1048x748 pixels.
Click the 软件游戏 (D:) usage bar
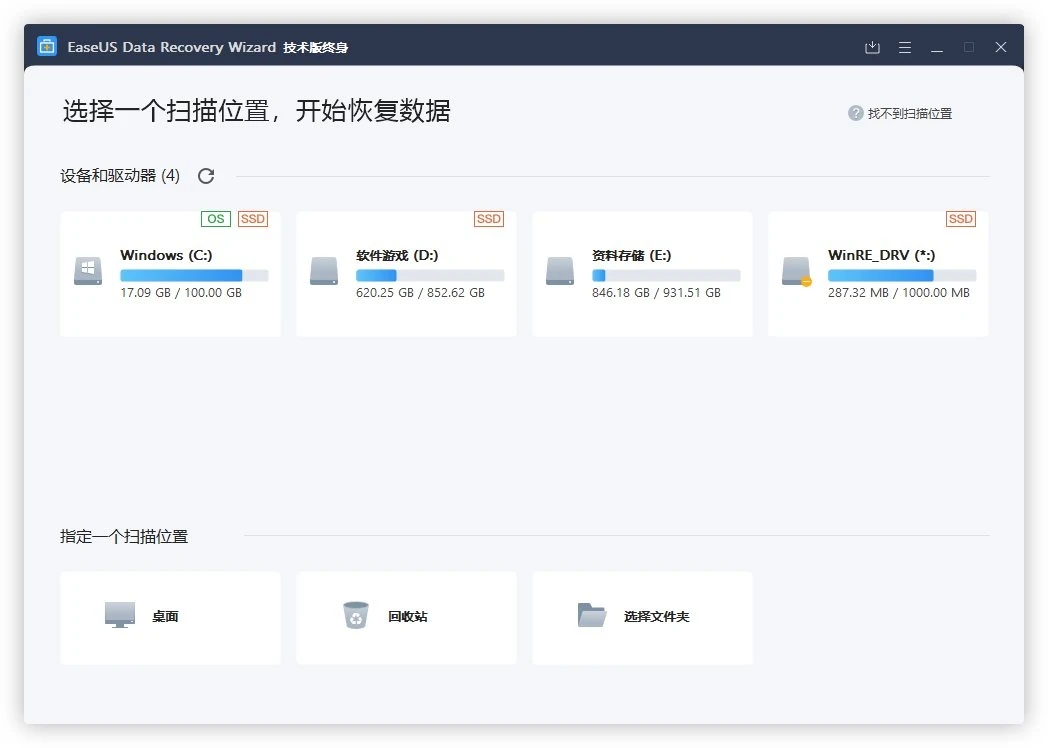pyautogui.click(x=430, y=275)
